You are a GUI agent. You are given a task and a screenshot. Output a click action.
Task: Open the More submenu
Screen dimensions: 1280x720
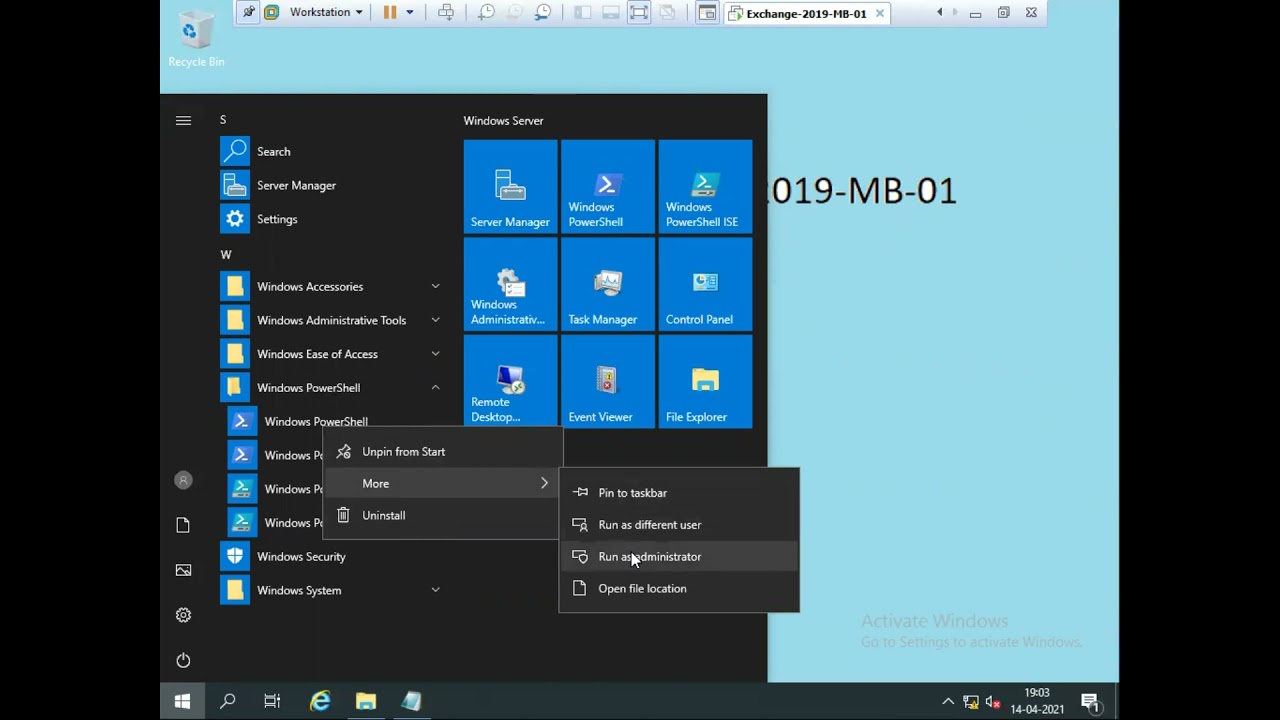442,484
